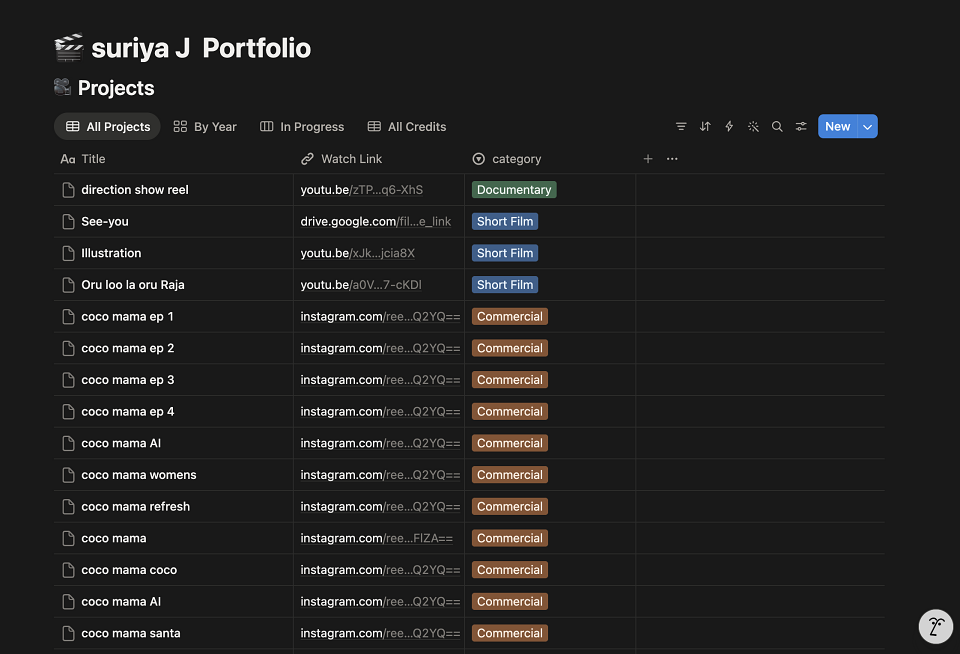Click instagram link in coco mama santa row
Viewport: 960px width, 654px height.
380,634
